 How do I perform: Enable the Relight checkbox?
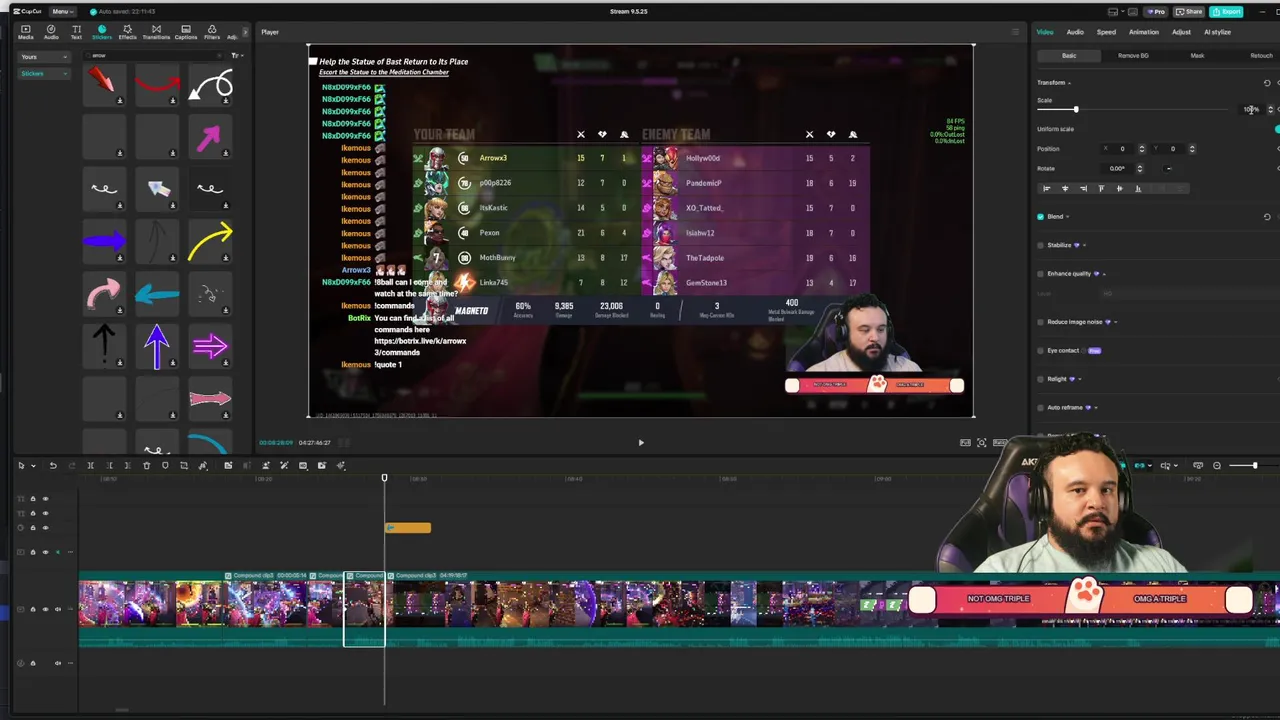point(1040,379)
